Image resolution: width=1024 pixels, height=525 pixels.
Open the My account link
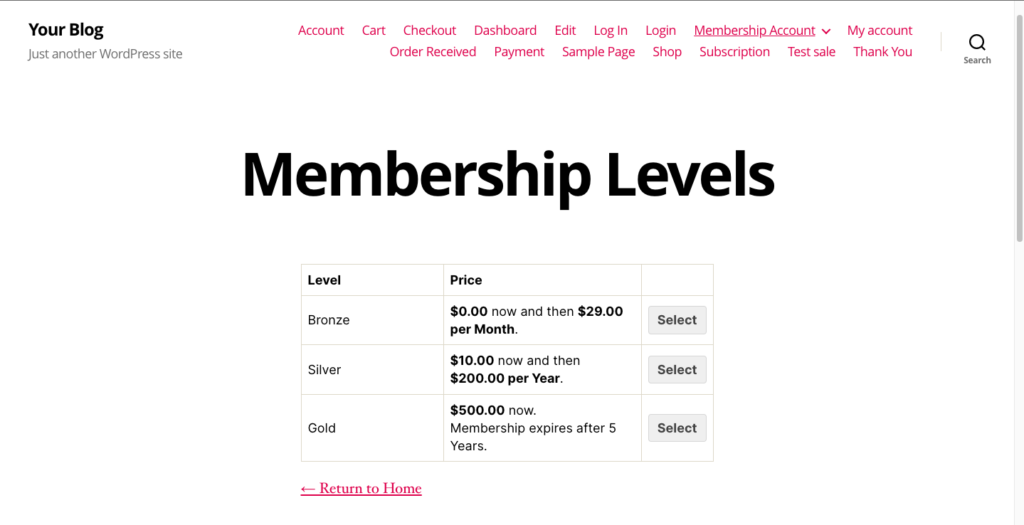click(x=879, y=31)
